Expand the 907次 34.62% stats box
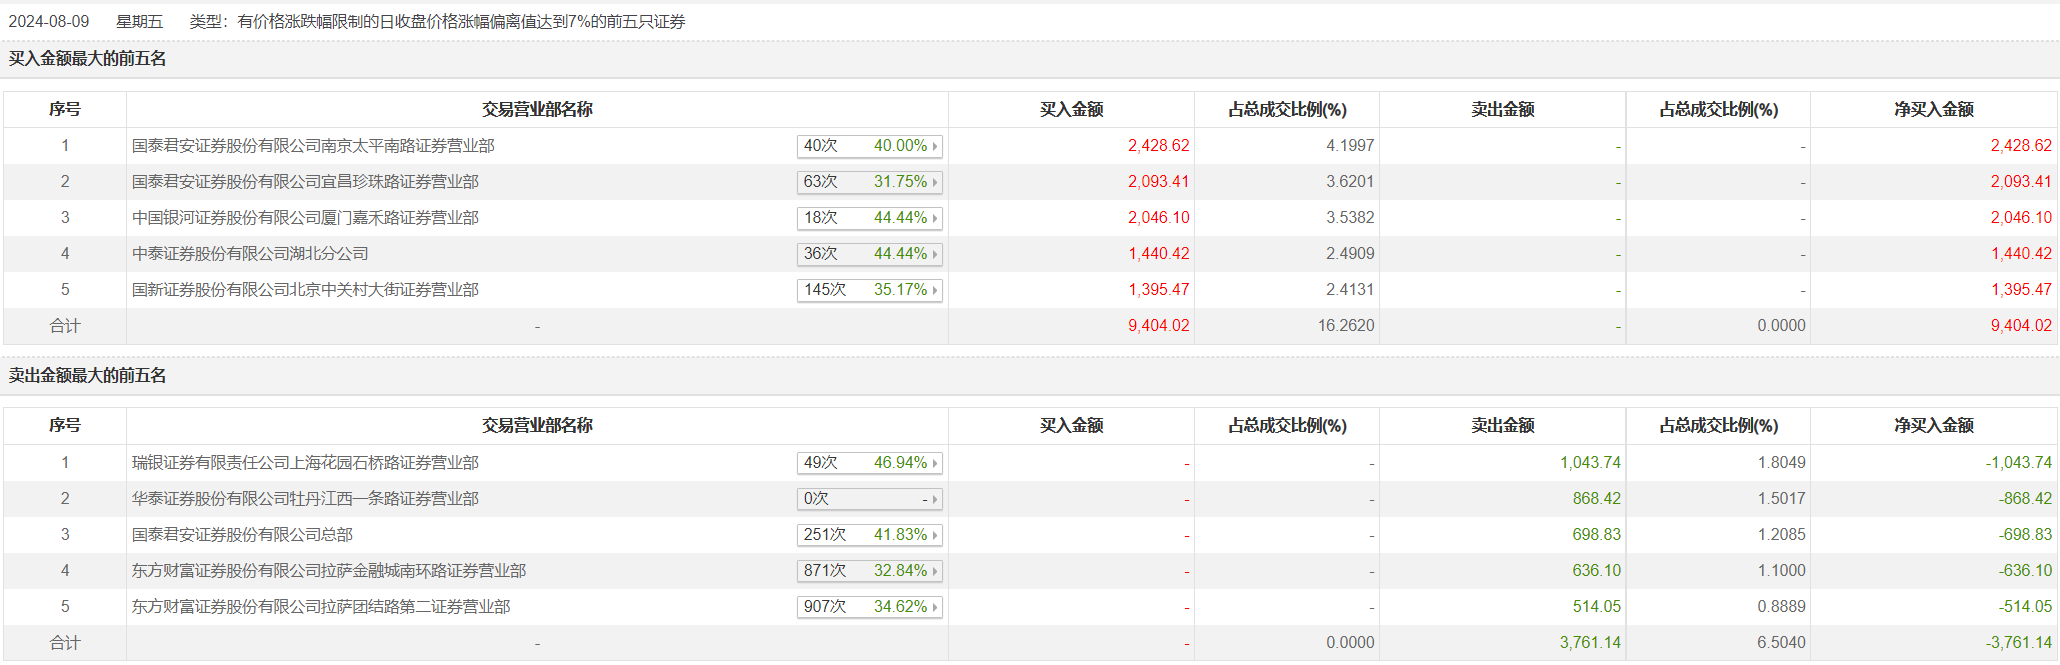 (869, 607)
